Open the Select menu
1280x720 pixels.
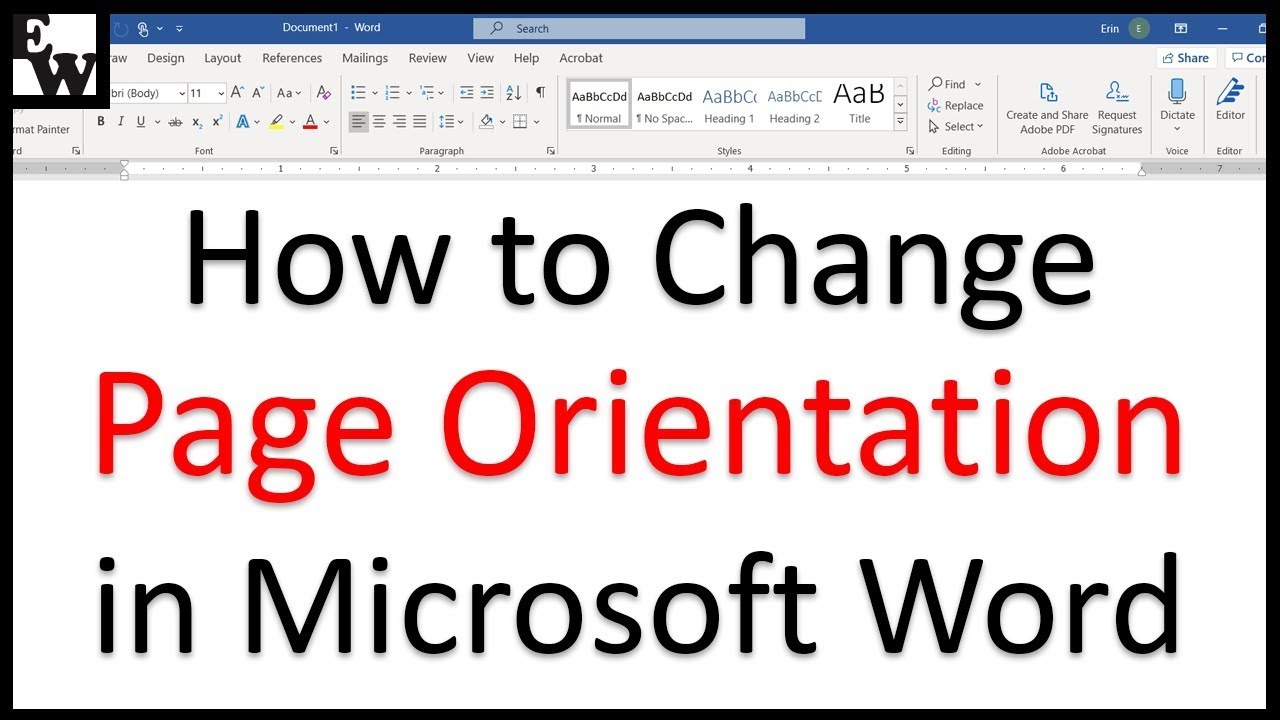coord(956,127)
